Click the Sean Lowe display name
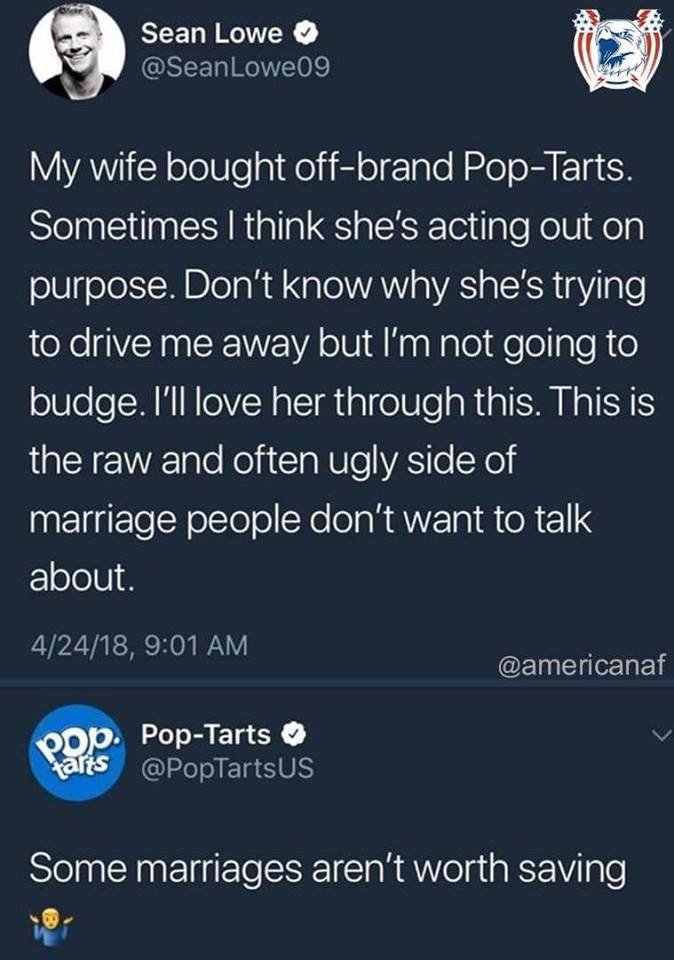 click(x=212, y=33)
